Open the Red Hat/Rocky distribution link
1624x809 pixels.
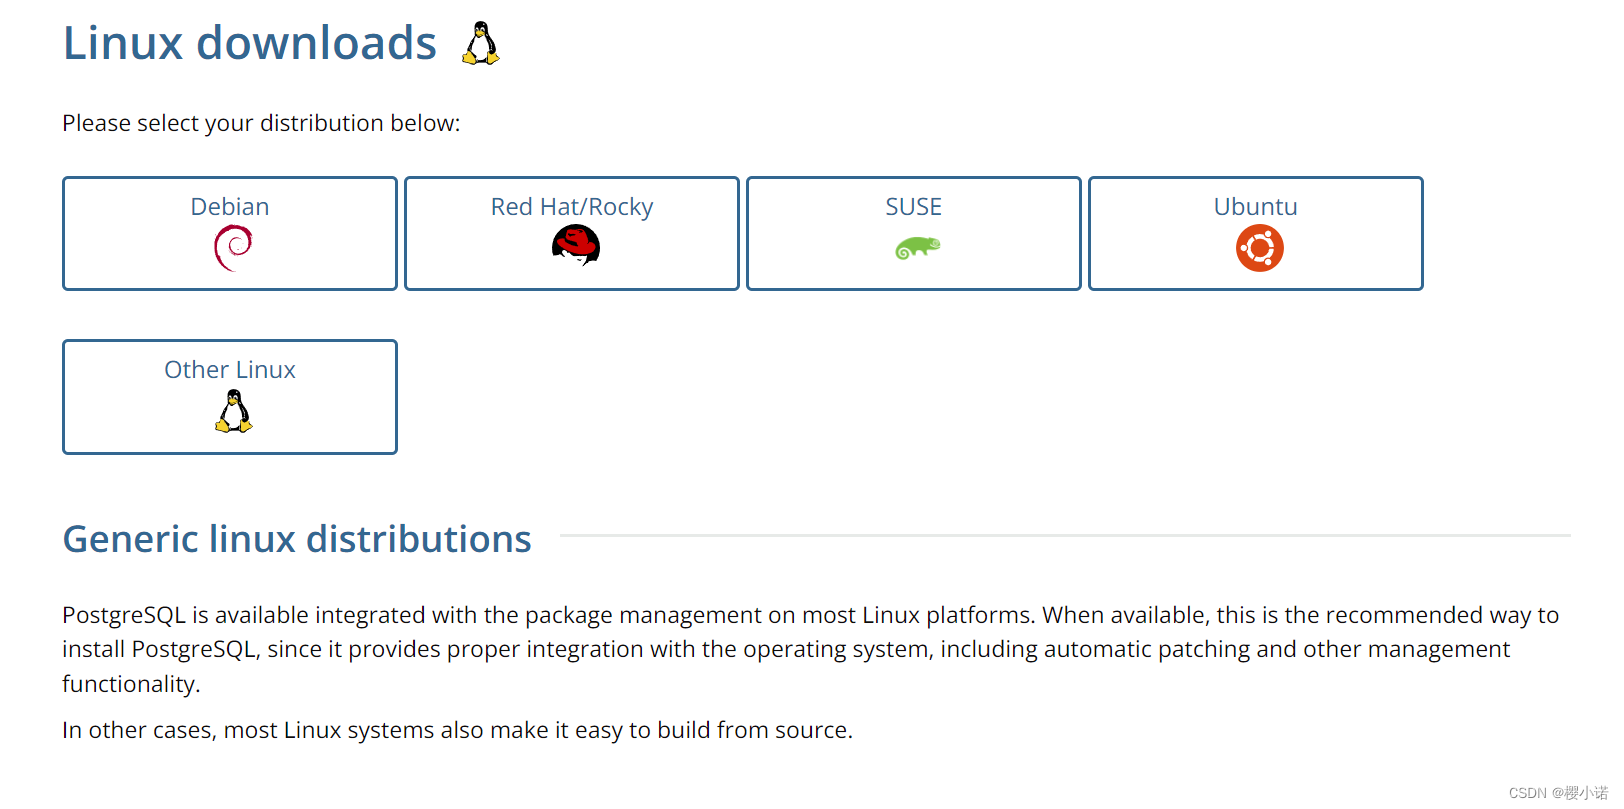coord(572,234)
